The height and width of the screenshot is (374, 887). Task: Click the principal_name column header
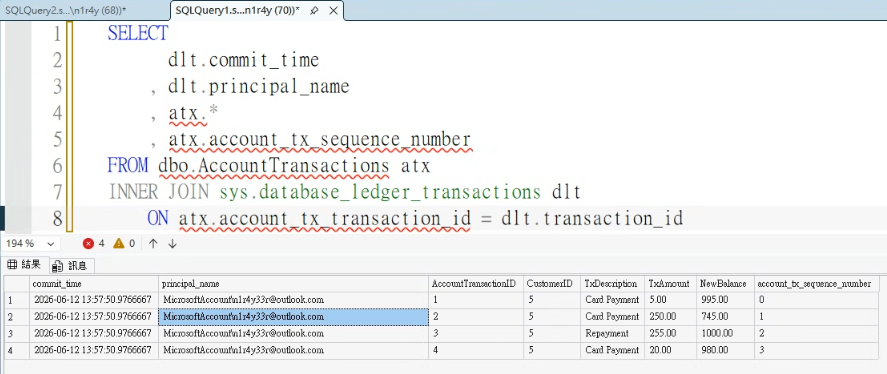pos(293,283)
